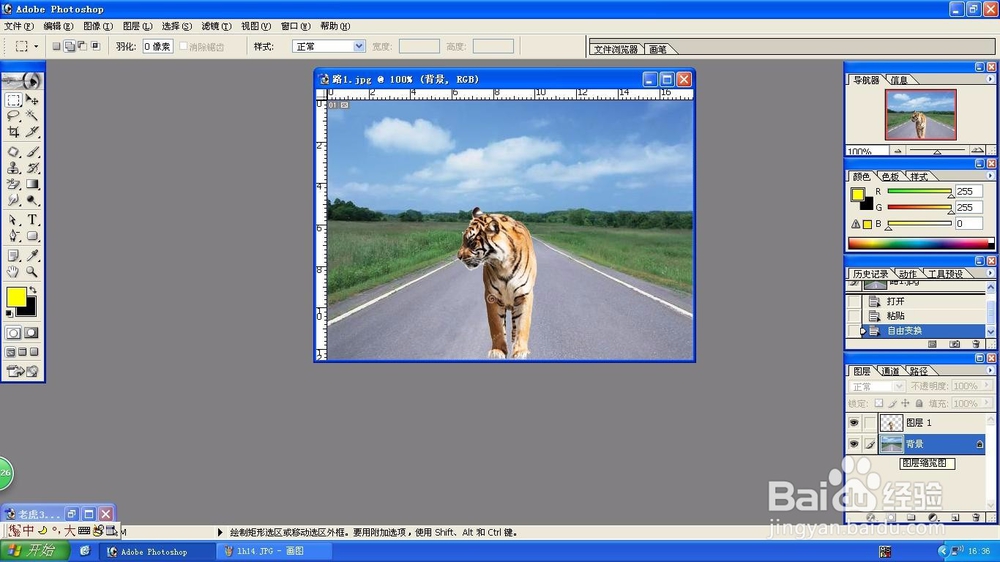Screen dimensions: 1000x562
Task: Click intersect with selection icon
Action: (96, 46)
